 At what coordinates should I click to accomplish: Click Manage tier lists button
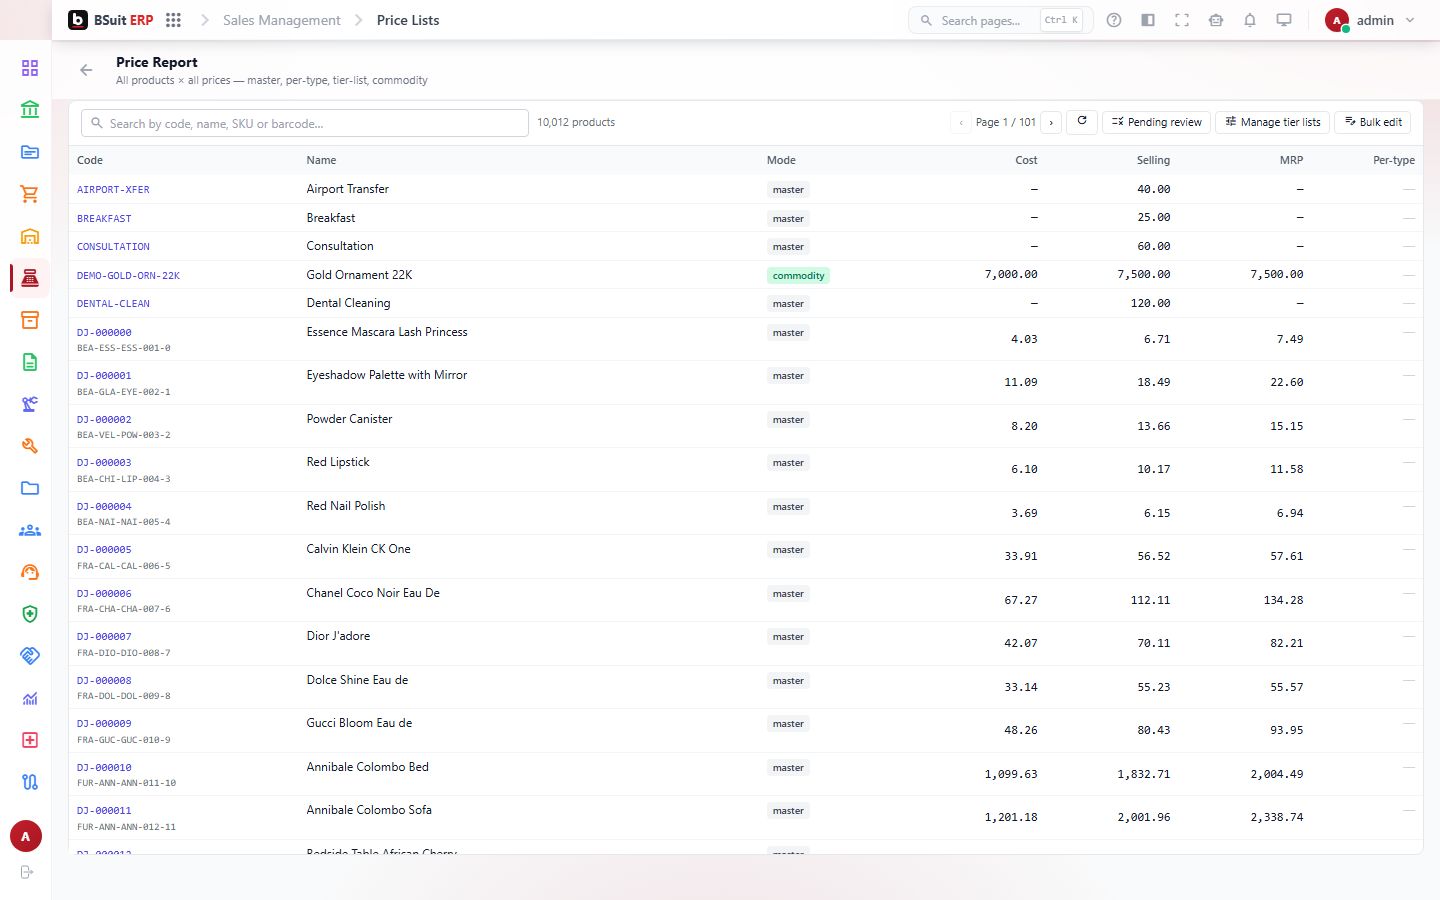click(x=1272, y=122)
